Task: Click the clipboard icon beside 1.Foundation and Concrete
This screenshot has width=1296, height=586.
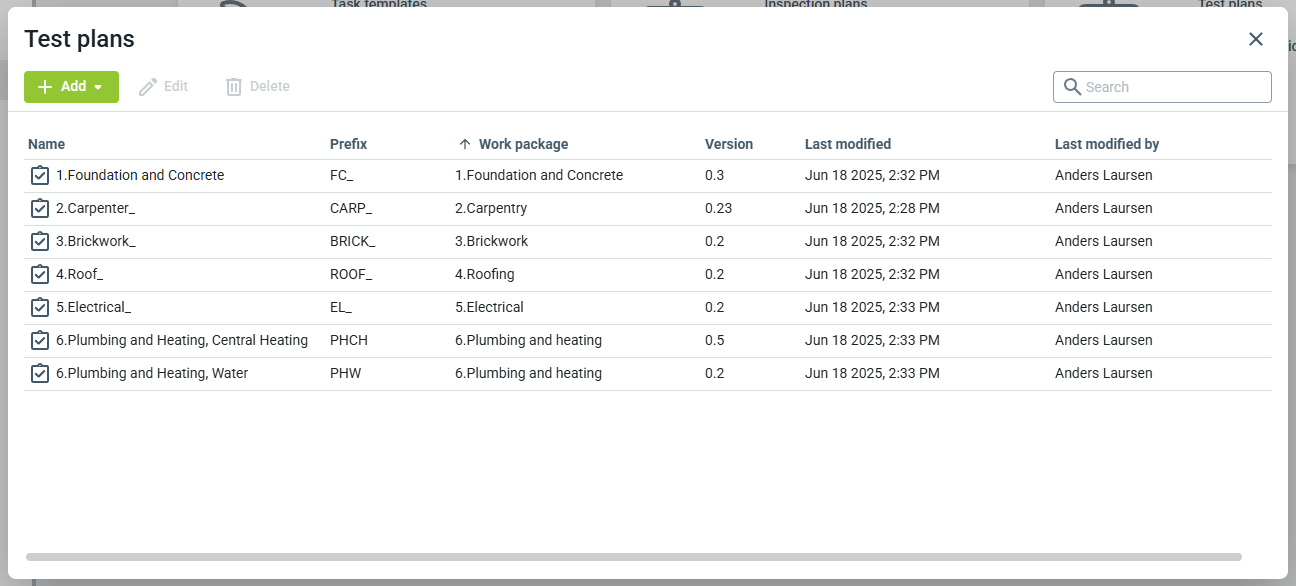Action: (x=40, y=176)
